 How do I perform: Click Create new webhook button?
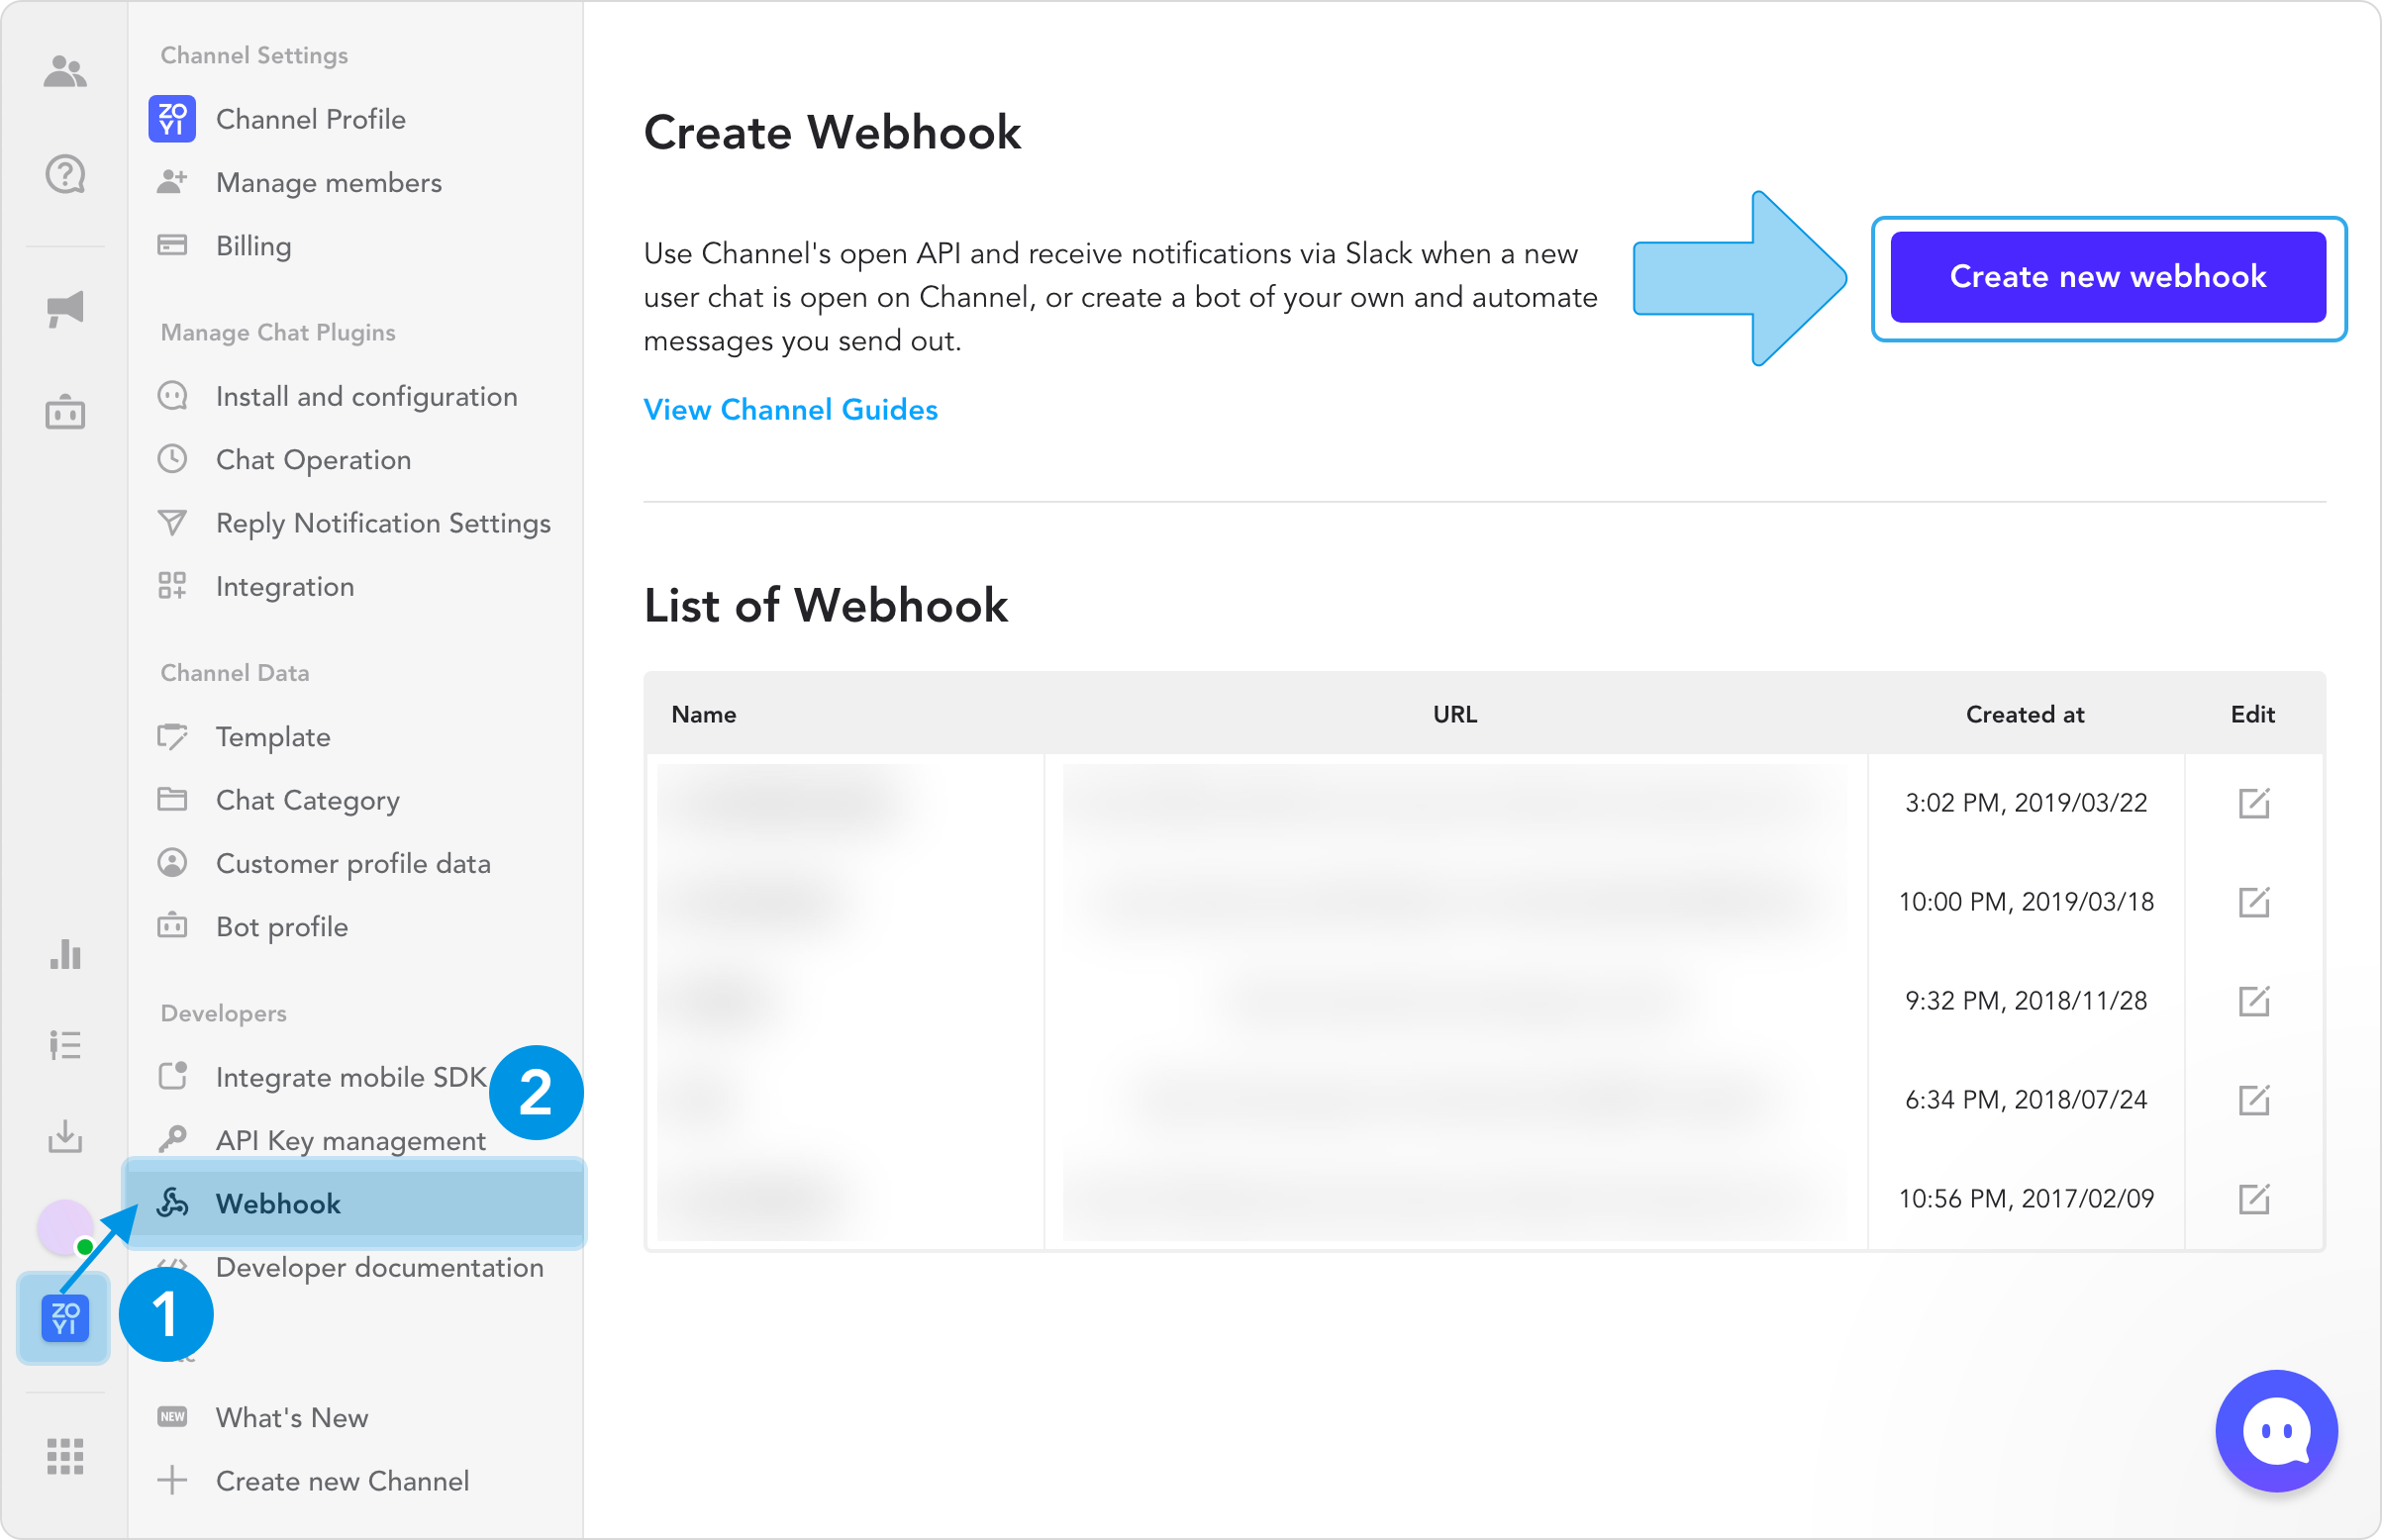click(x=2107, y=277)
